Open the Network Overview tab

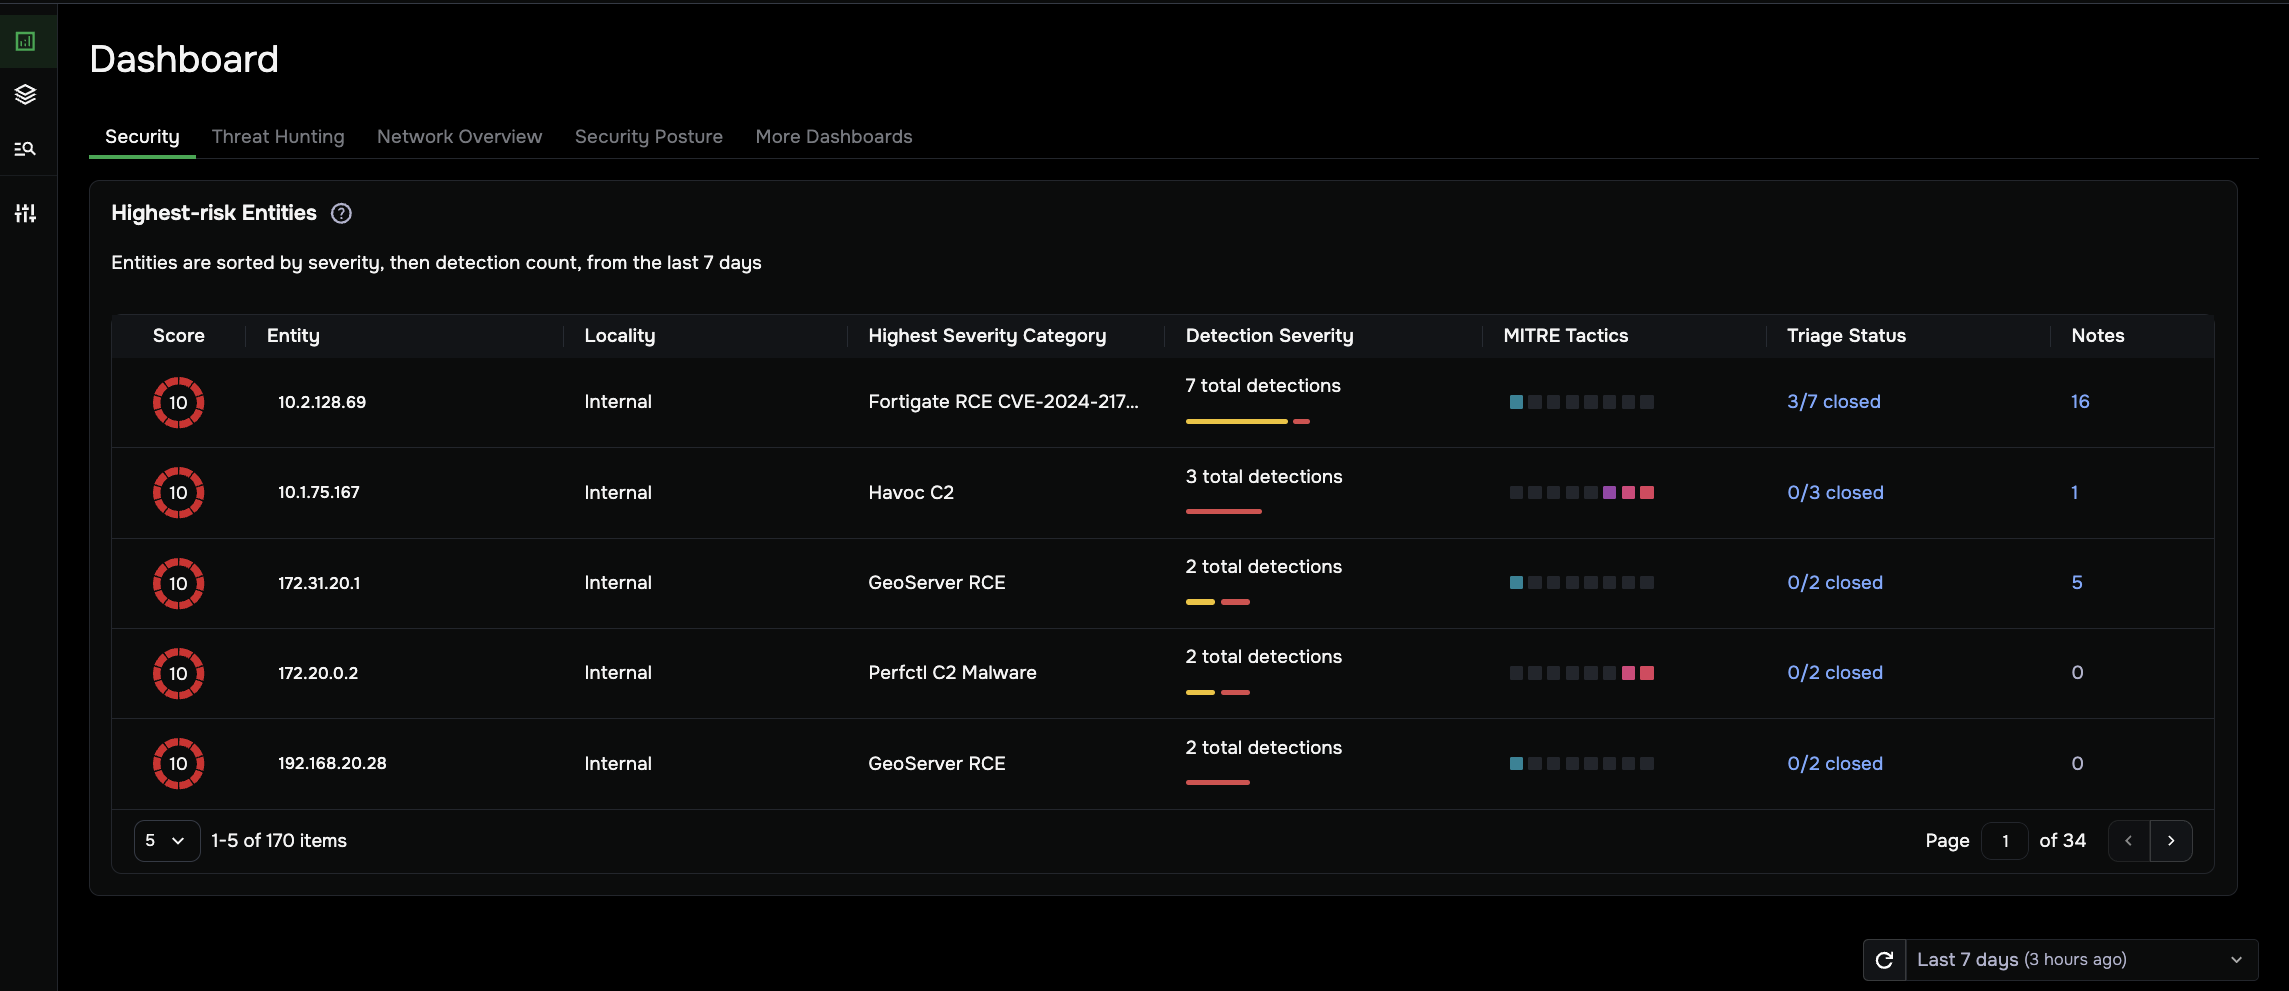[459, 136]
